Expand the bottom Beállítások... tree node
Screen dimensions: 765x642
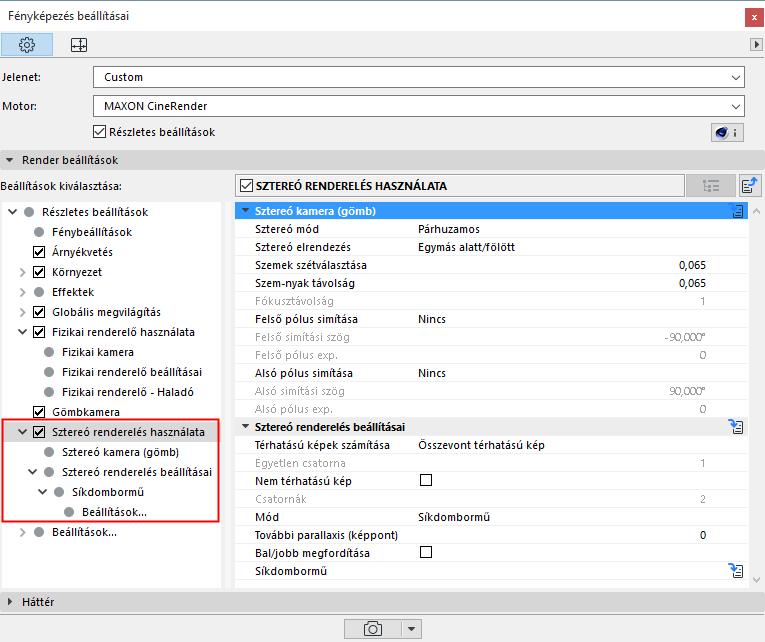click(22, 532)
